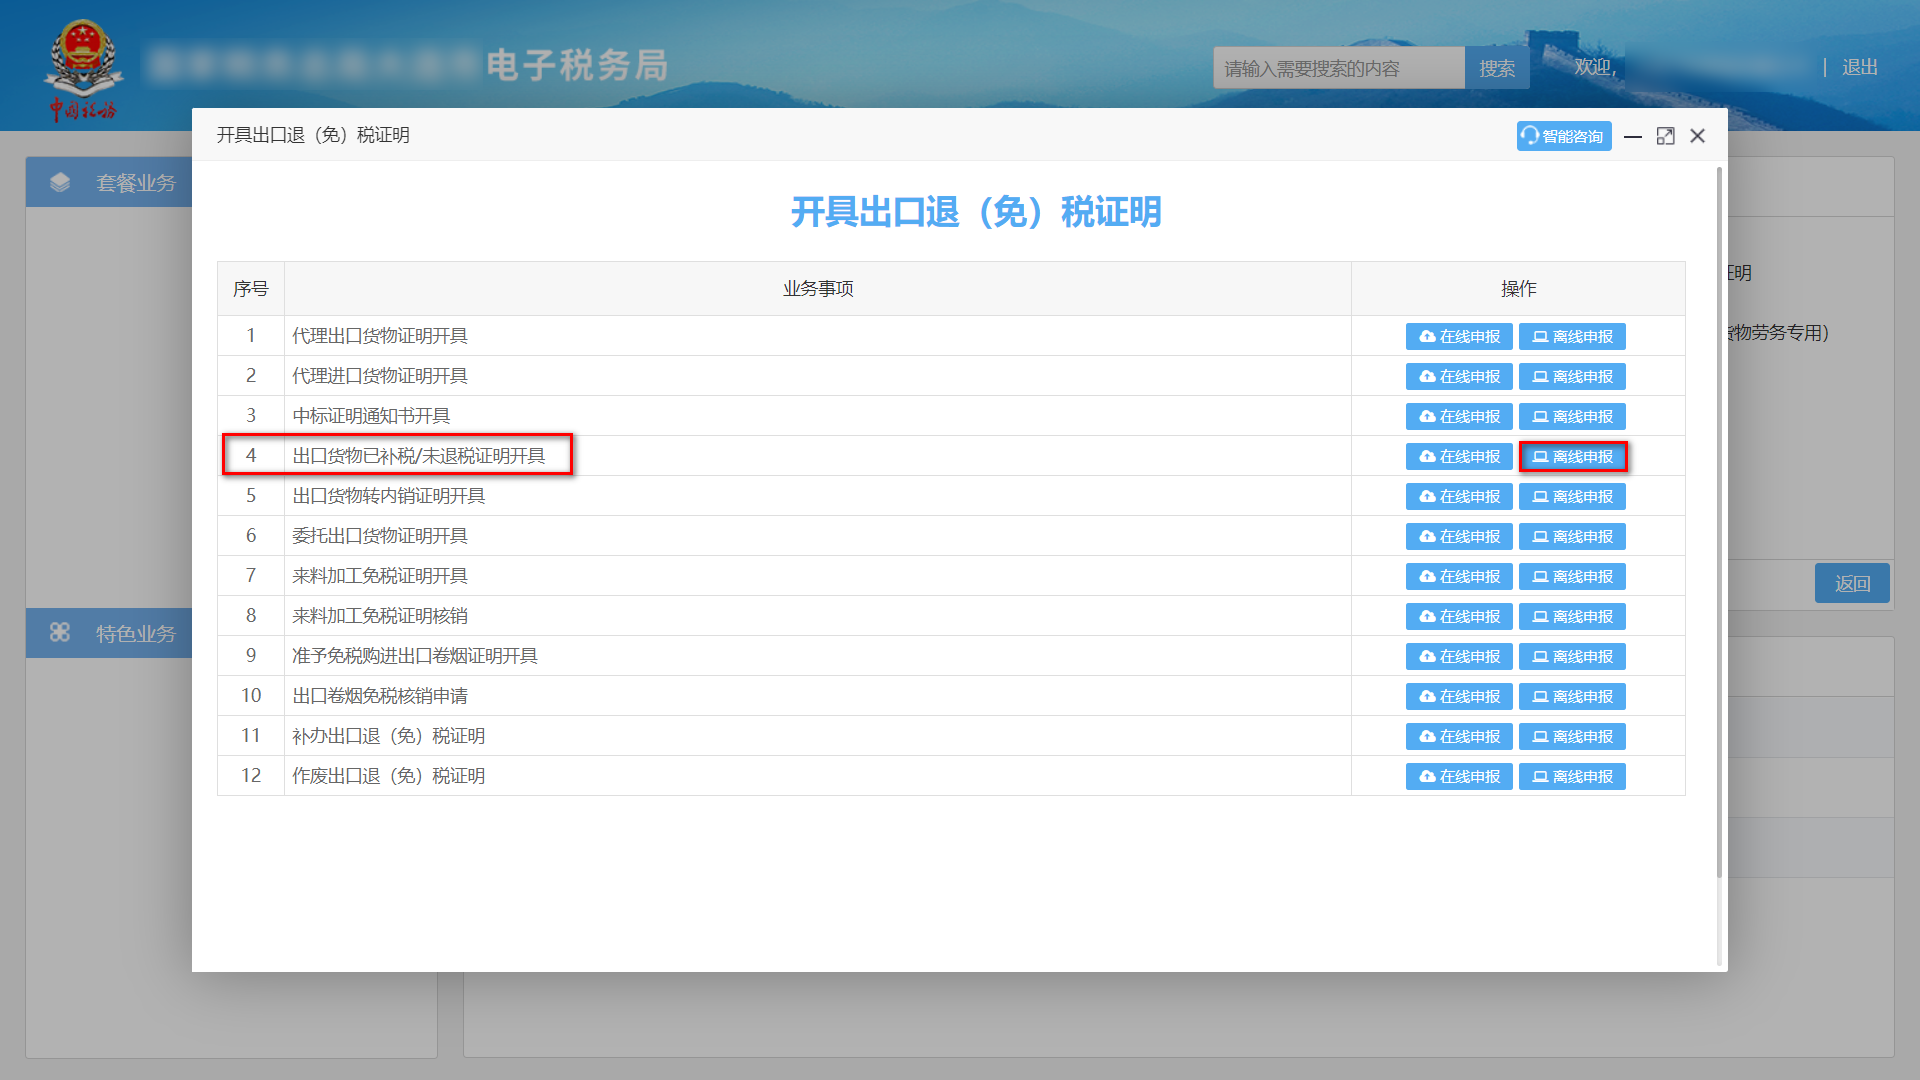Click the cloud upload 在线申报 icon for 代理出口货物证明开具
This screenshot has height=1080, width=1920.
tap(1426, 336)
